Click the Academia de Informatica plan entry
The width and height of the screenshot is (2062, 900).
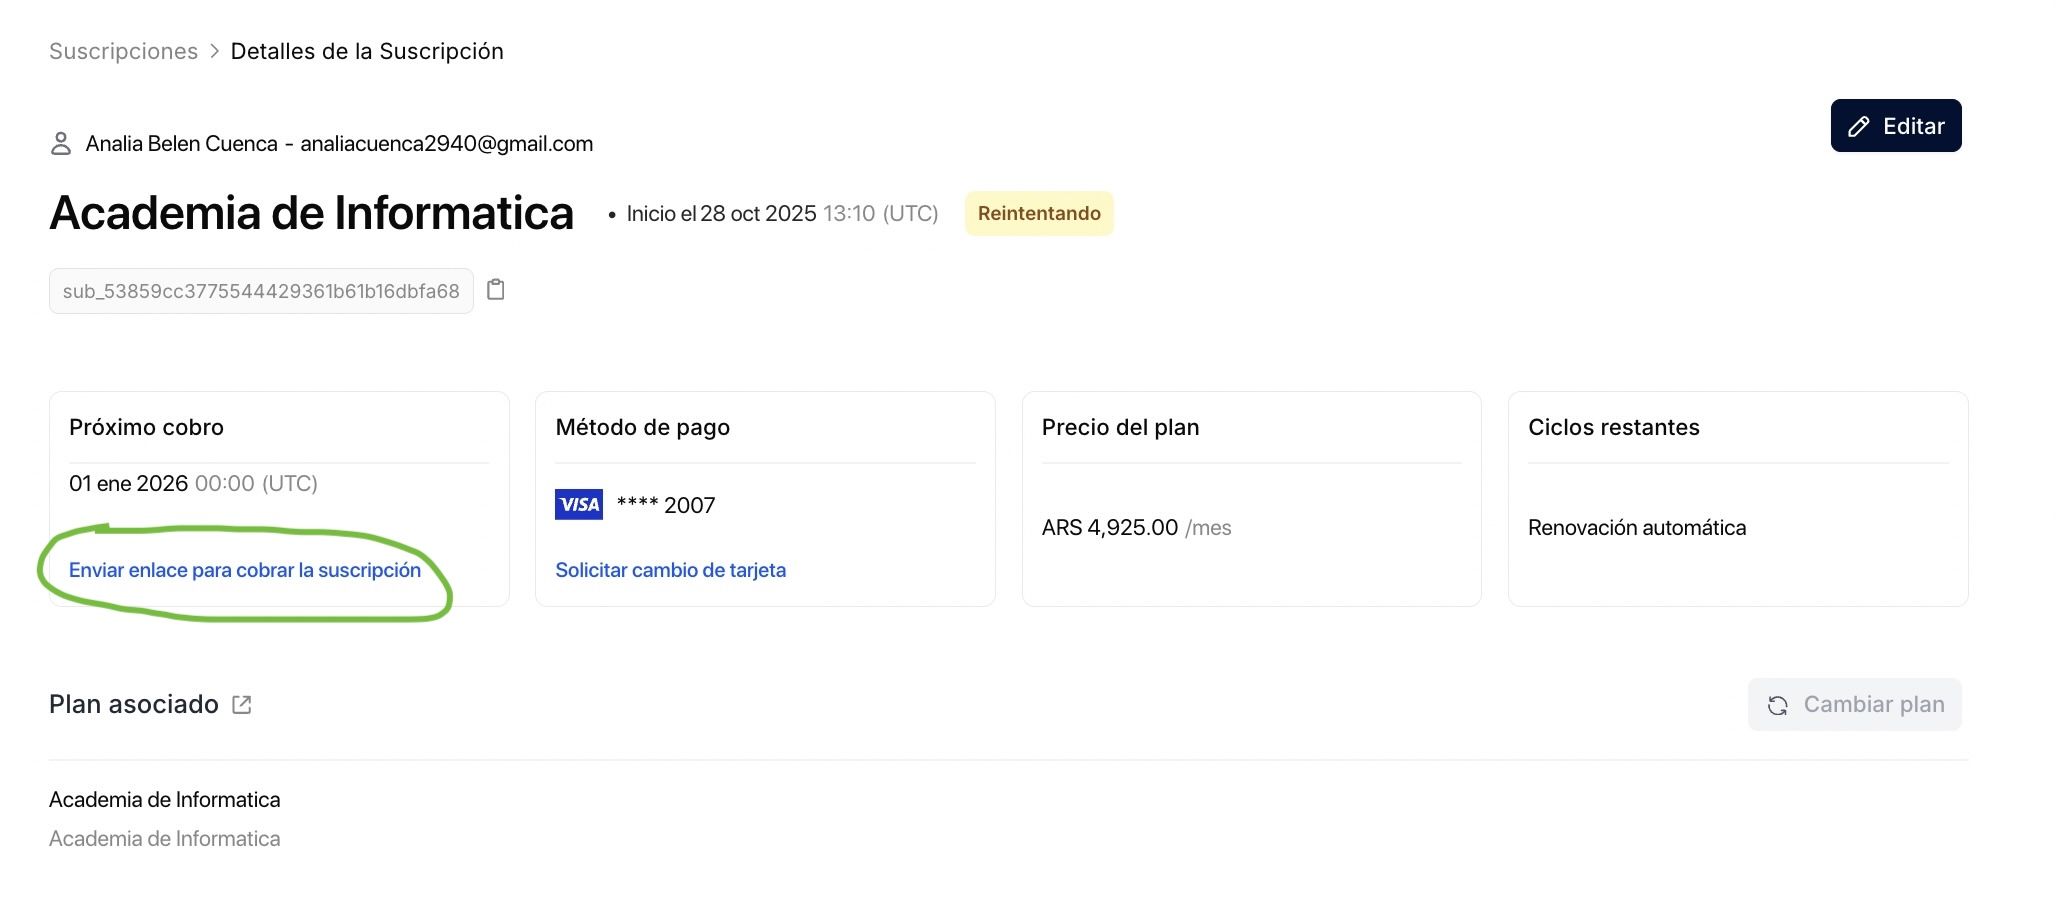coord(165,800)
